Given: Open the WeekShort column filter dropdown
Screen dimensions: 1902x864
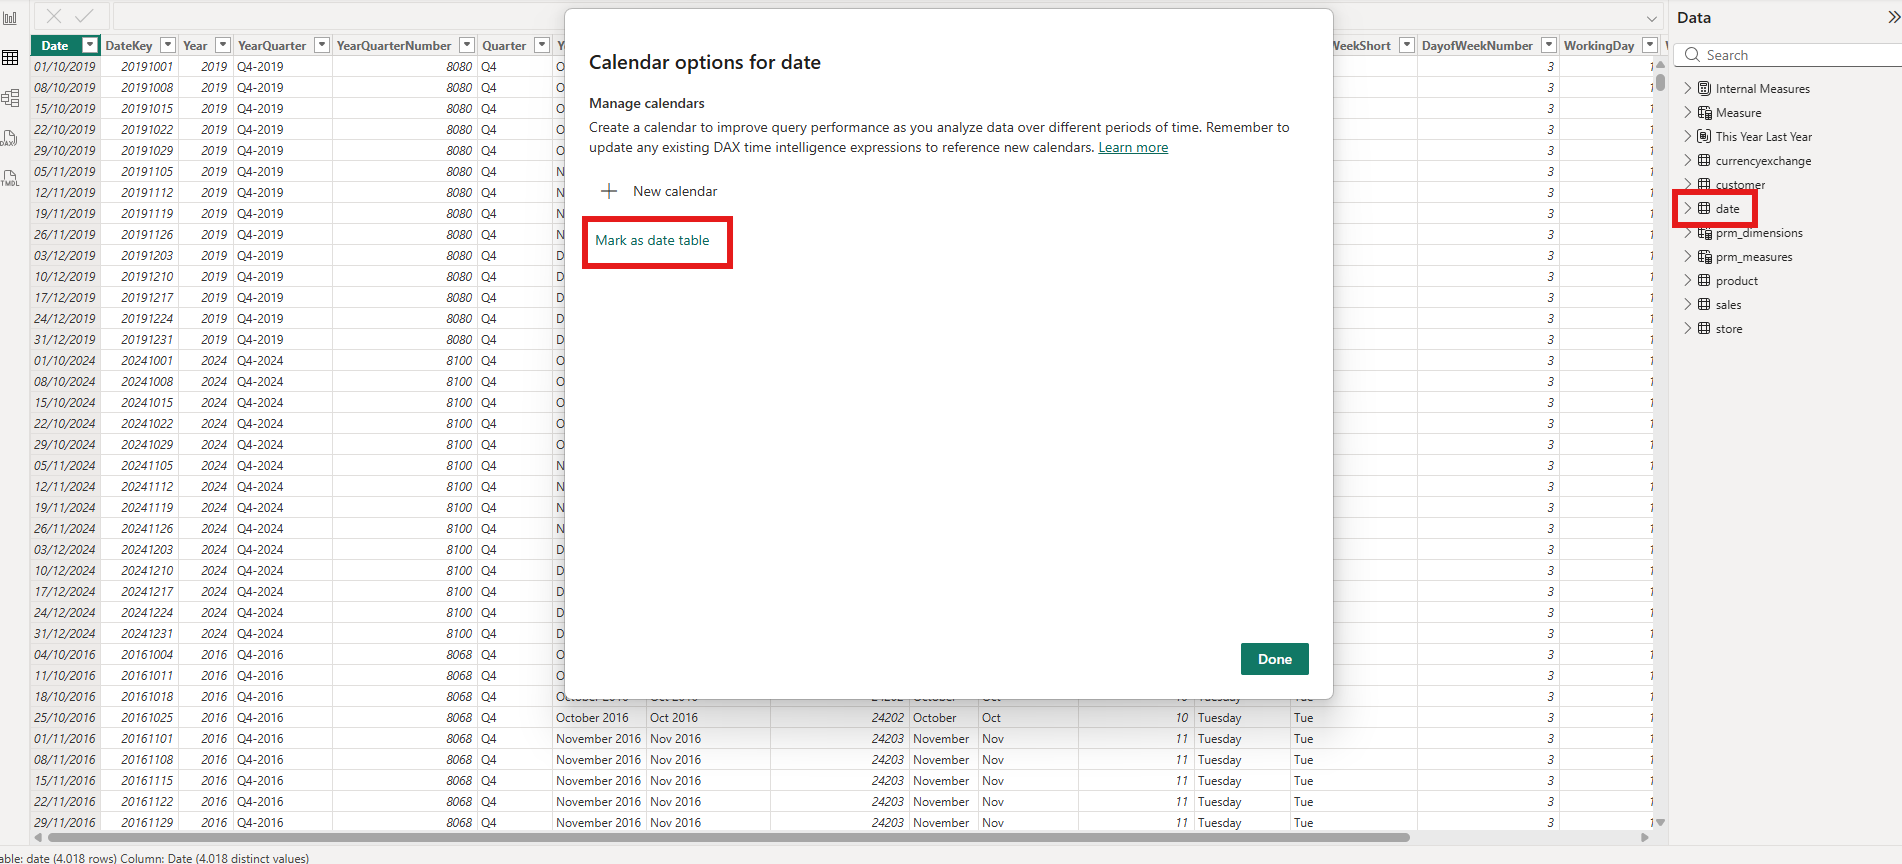Looking at the screenshot, I should tap(1407, 45).
